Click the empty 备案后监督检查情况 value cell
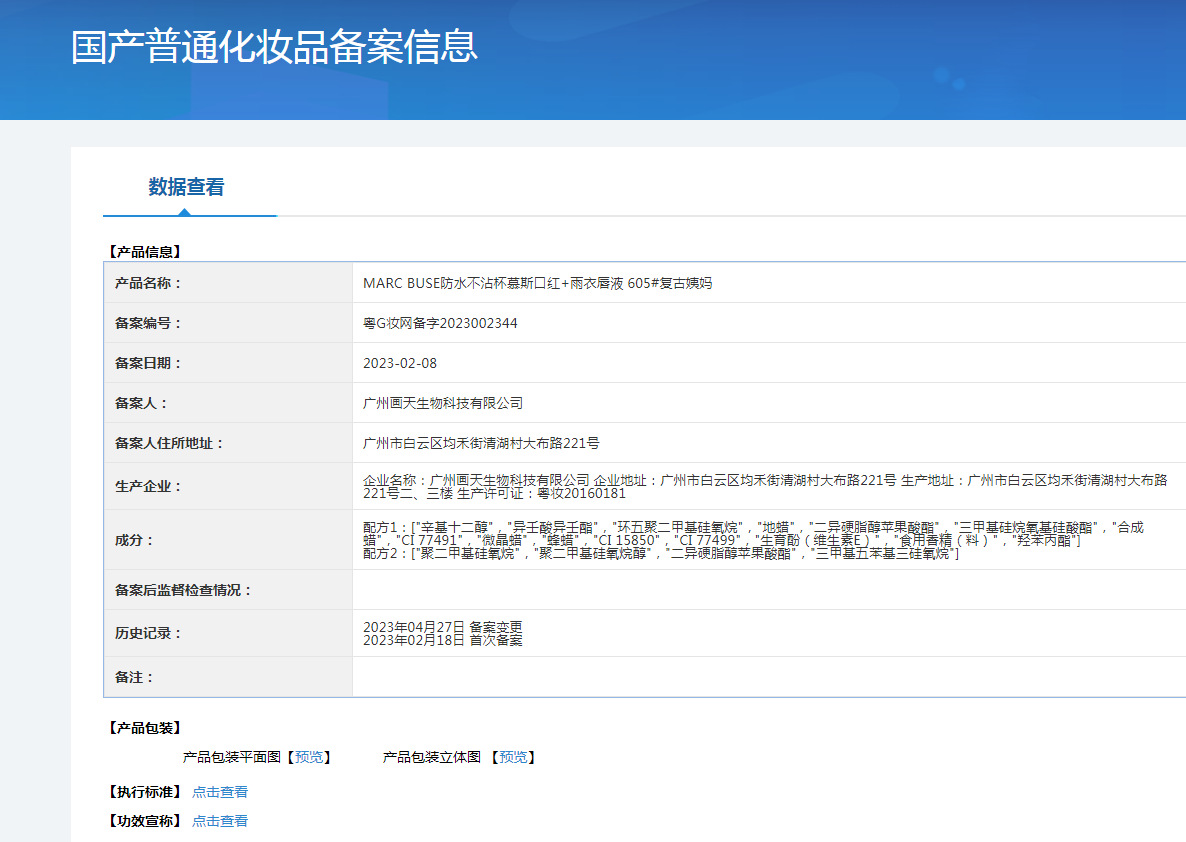The width and height of the screenshot is (1186, 842). pos(769,590)
